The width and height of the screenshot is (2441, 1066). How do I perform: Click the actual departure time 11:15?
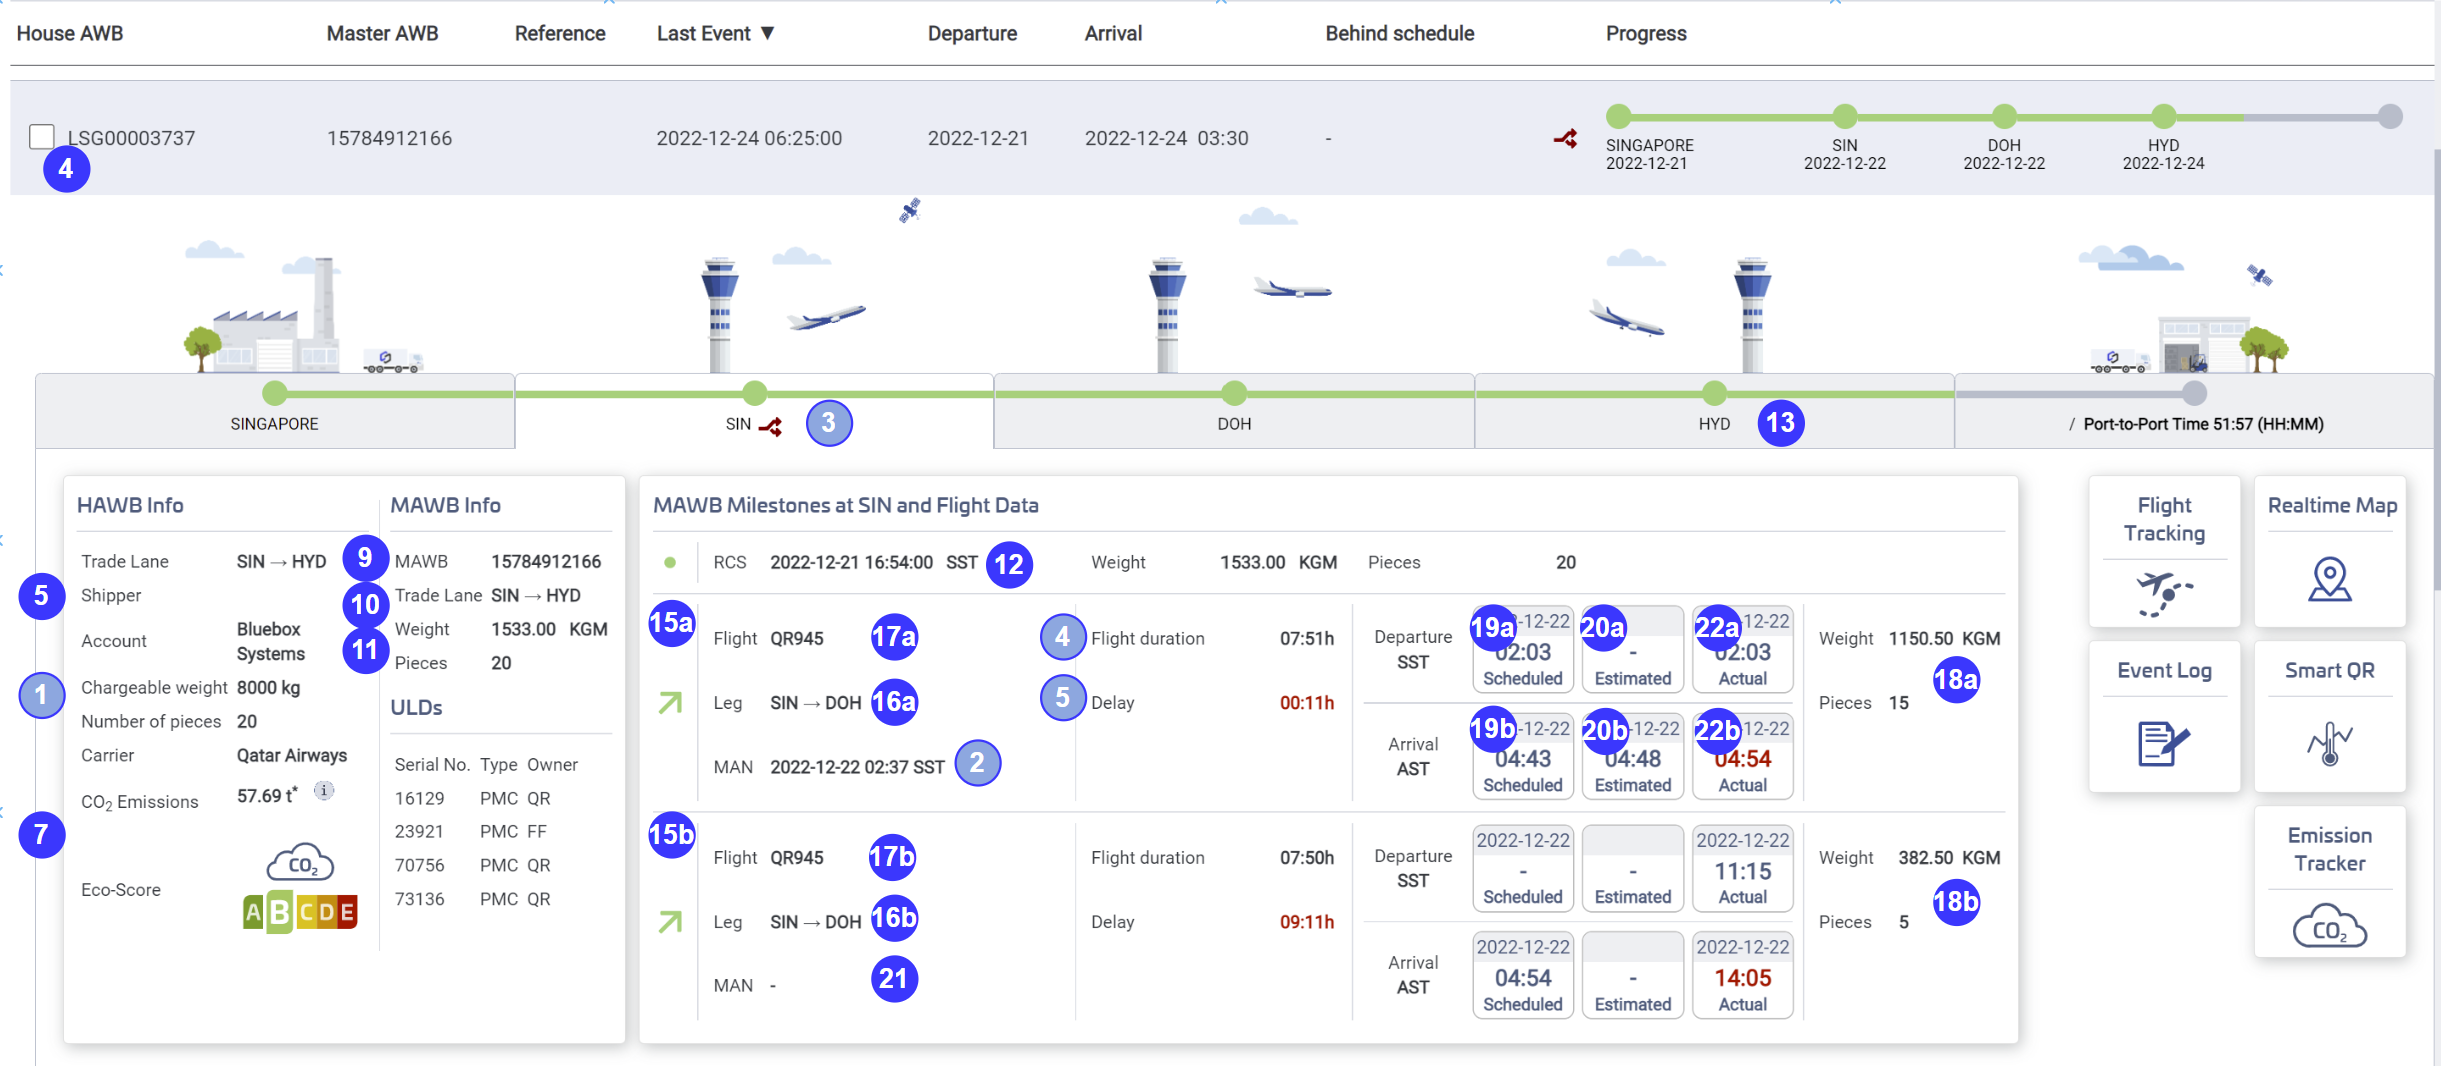(x=1742, y=871)
